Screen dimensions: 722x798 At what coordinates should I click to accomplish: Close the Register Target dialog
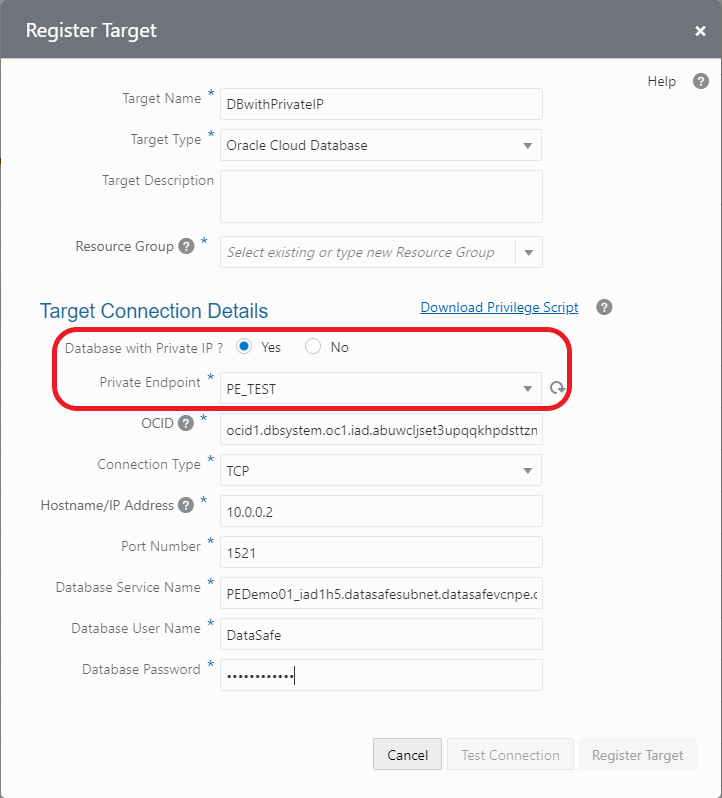coord(700,31)
